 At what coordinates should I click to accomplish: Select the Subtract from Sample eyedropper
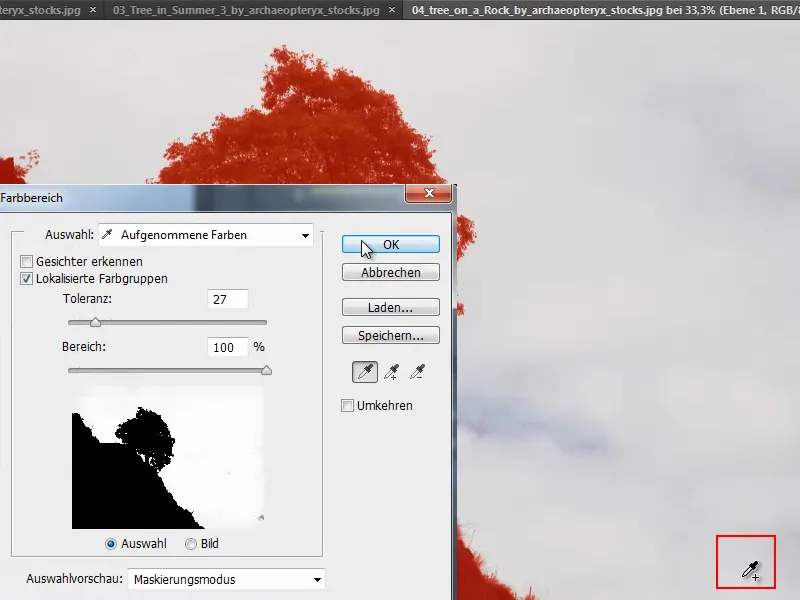pyautogui.click(x=417, y=372)
